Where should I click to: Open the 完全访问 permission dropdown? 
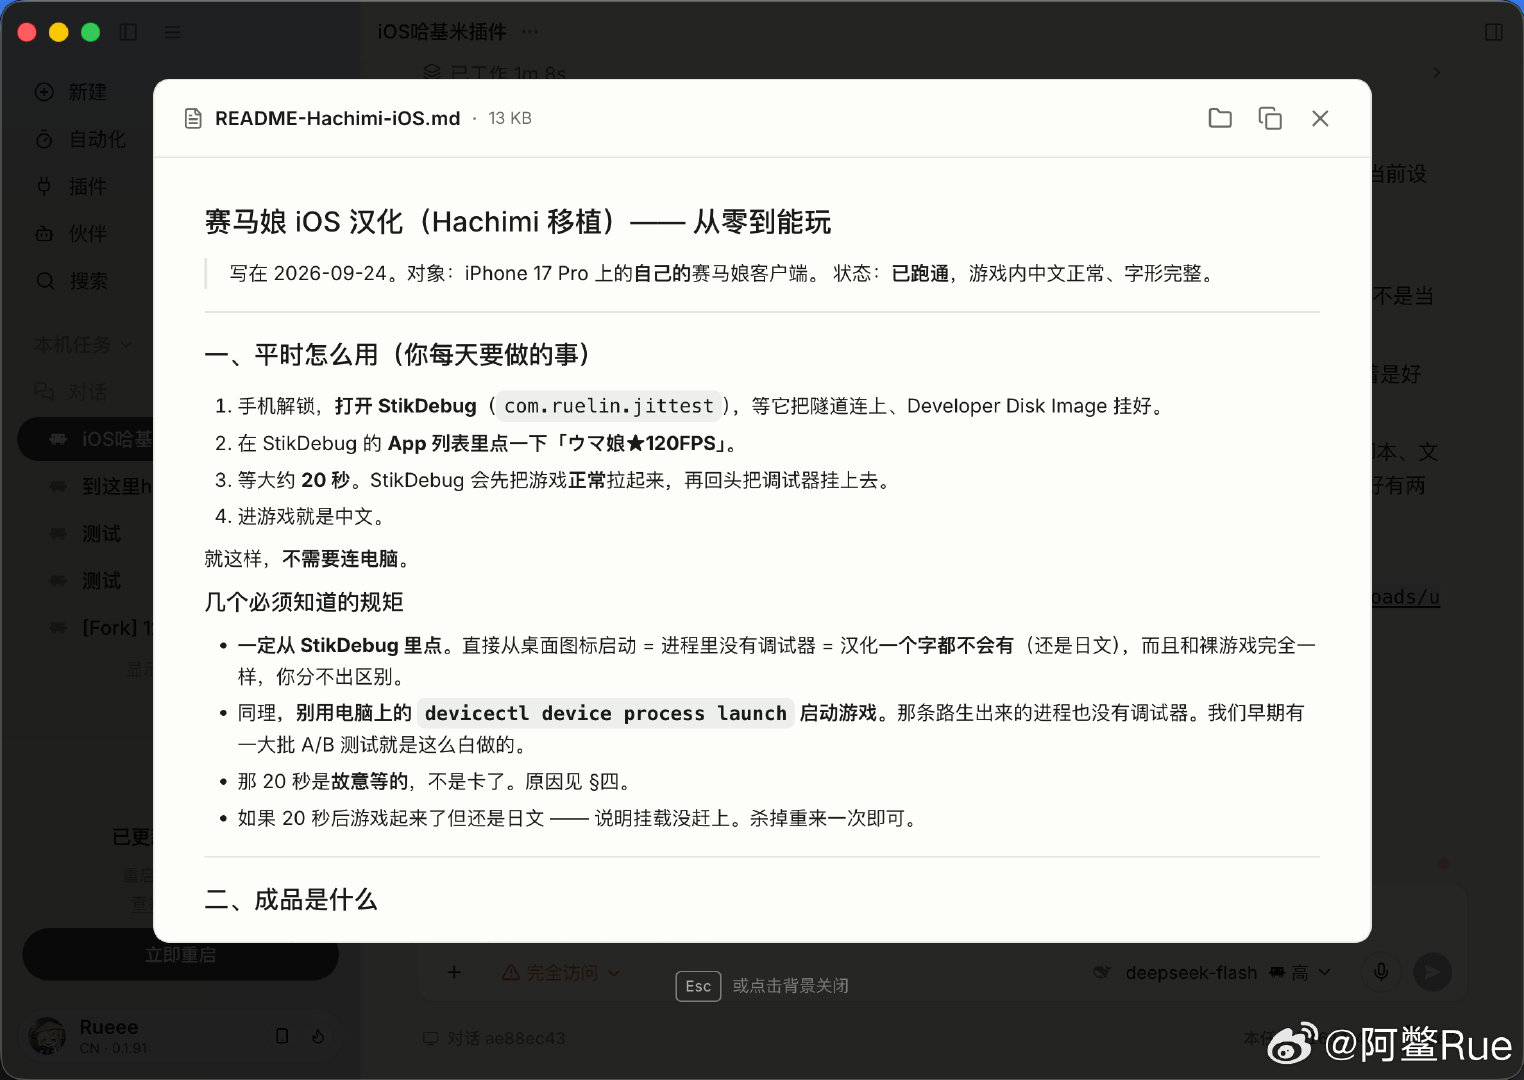(561, 972)
